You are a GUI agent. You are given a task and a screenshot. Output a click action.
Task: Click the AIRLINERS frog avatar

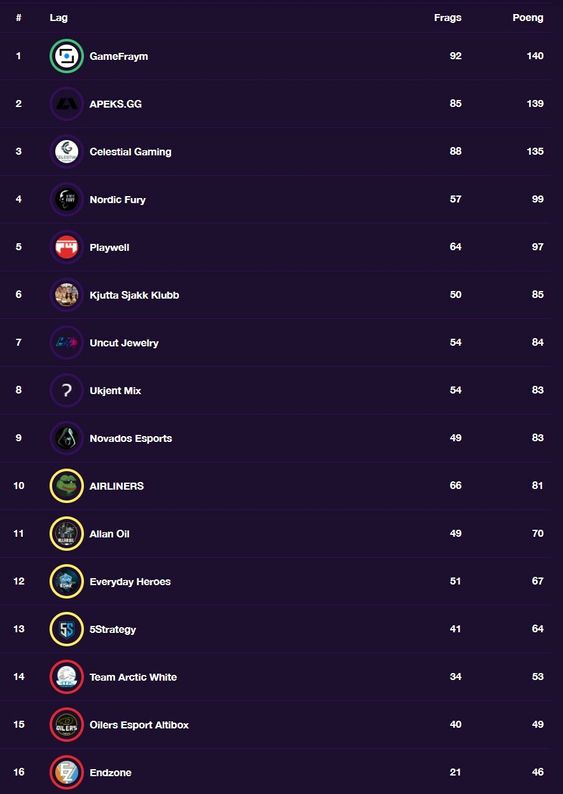(x=66, y=486)
